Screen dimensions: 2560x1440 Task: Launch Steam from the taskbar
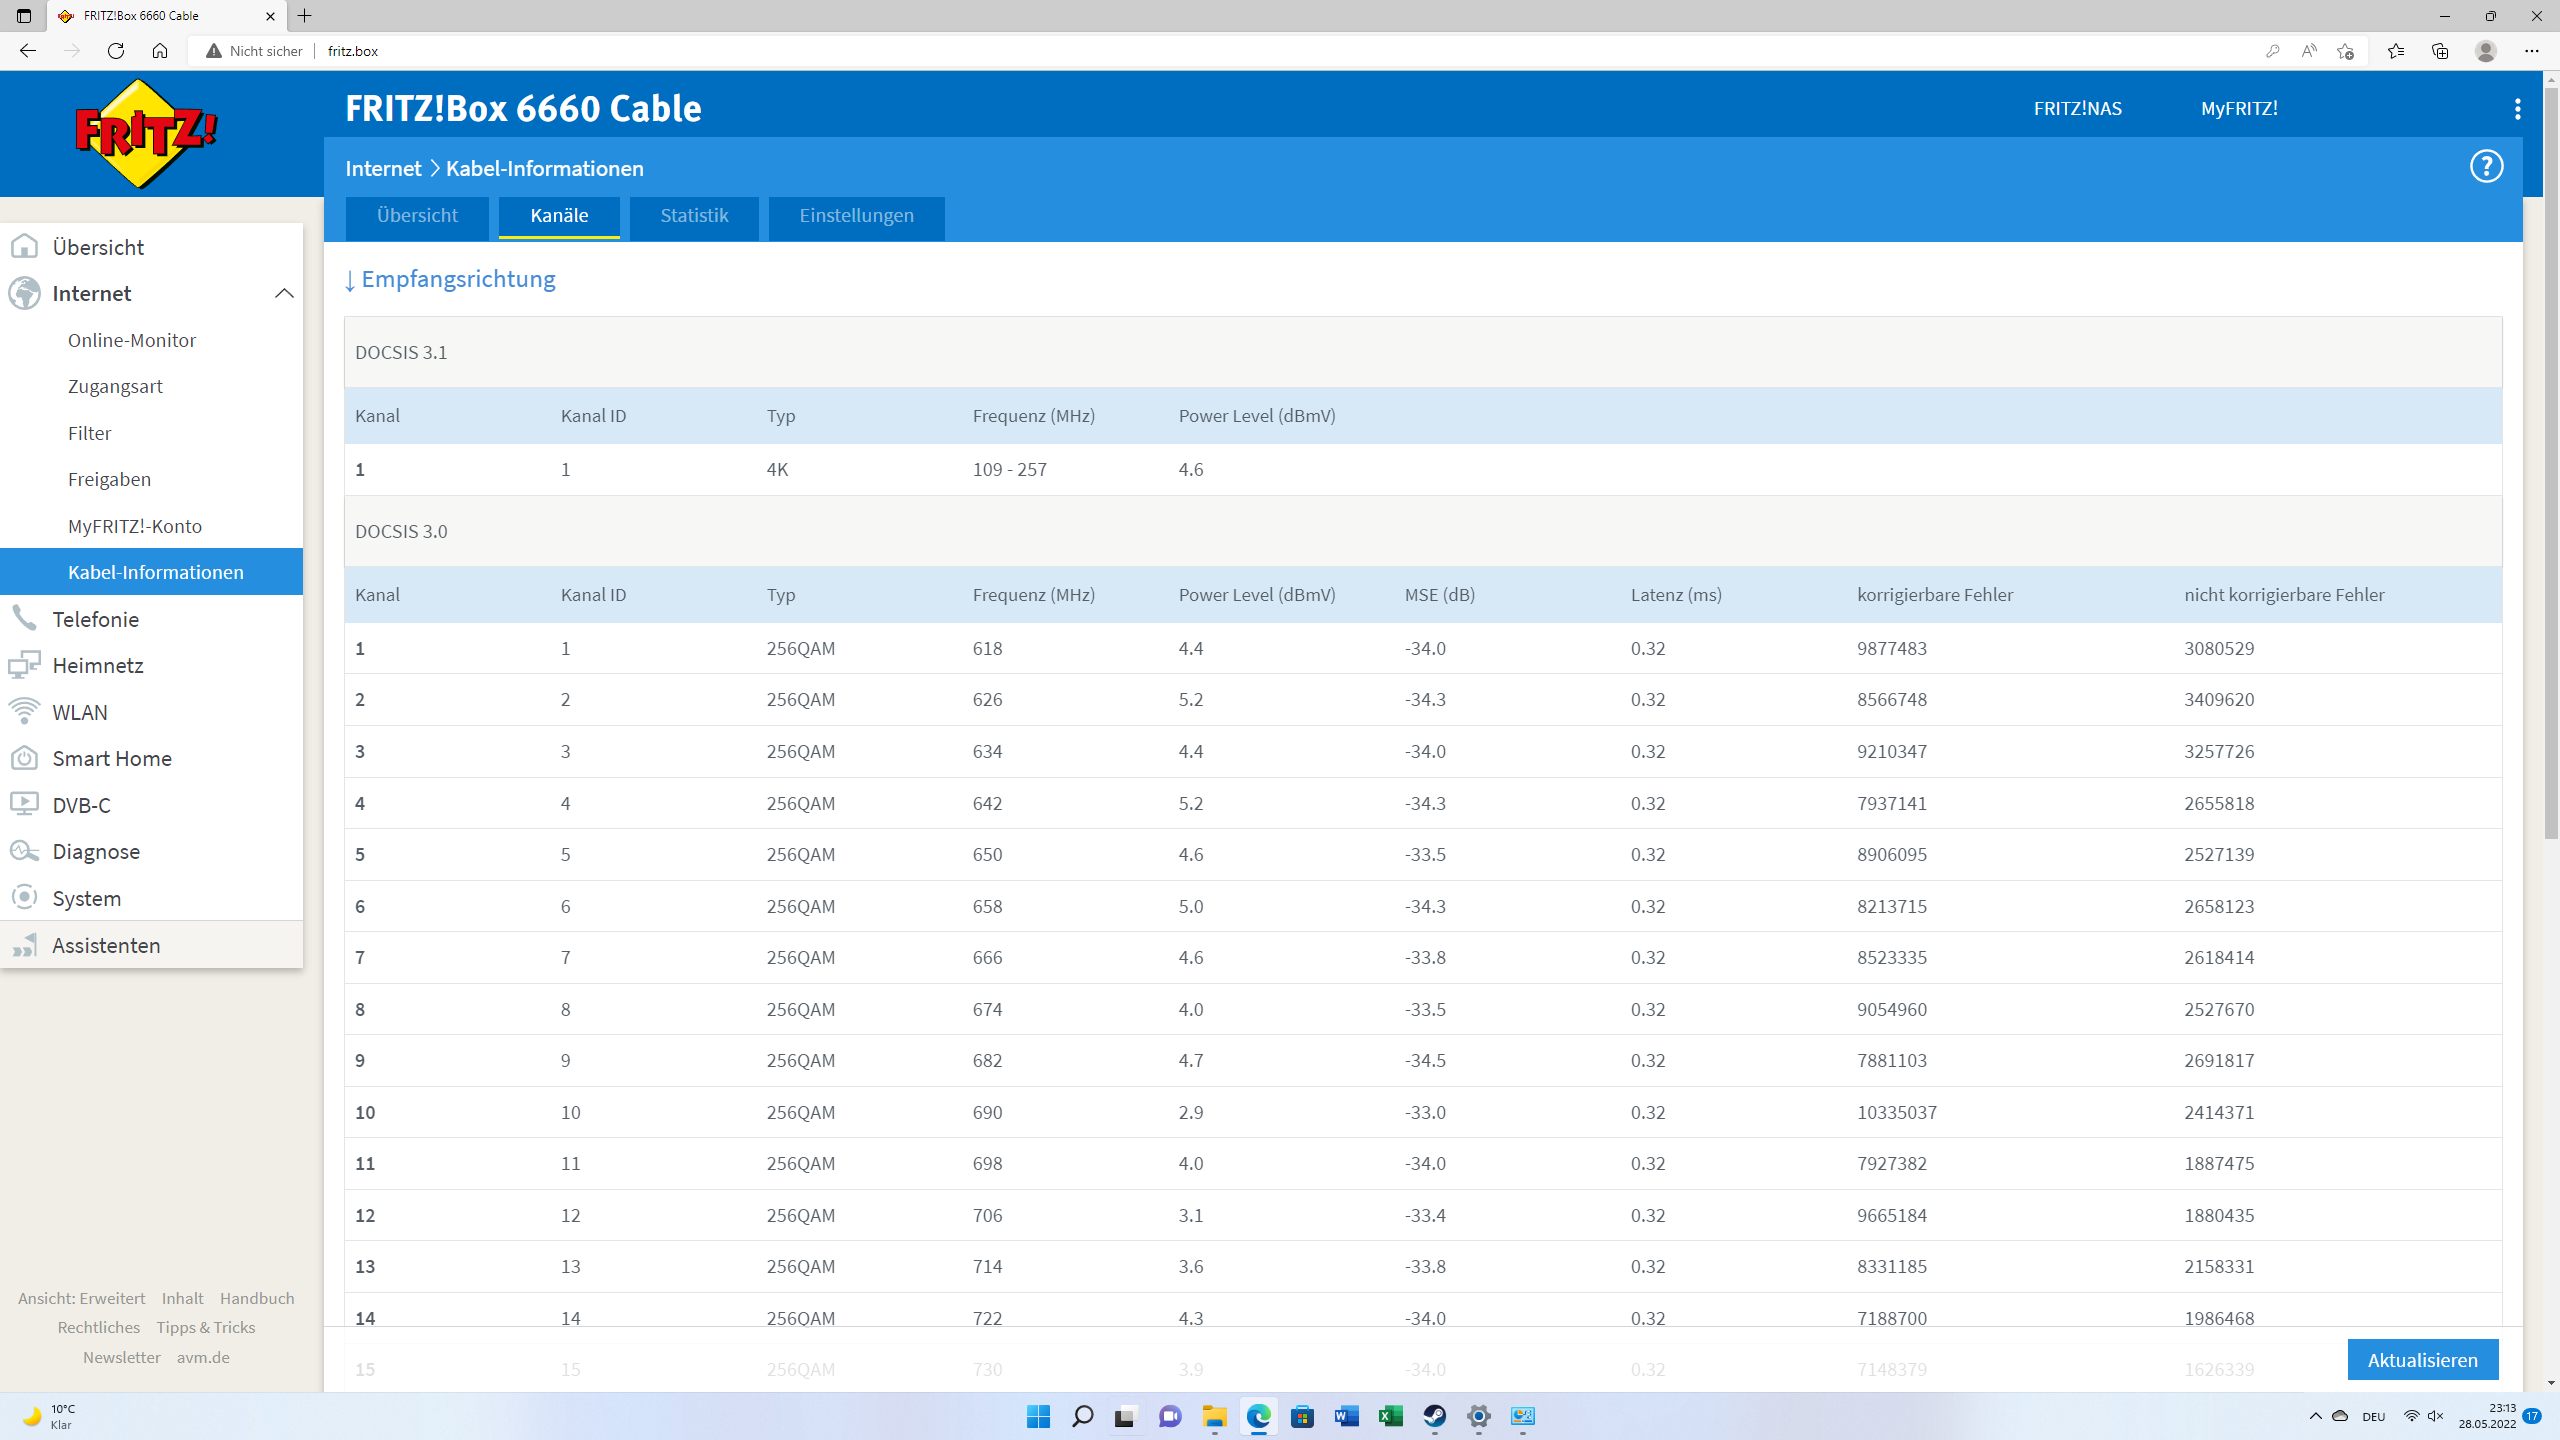(1434, 1416)
